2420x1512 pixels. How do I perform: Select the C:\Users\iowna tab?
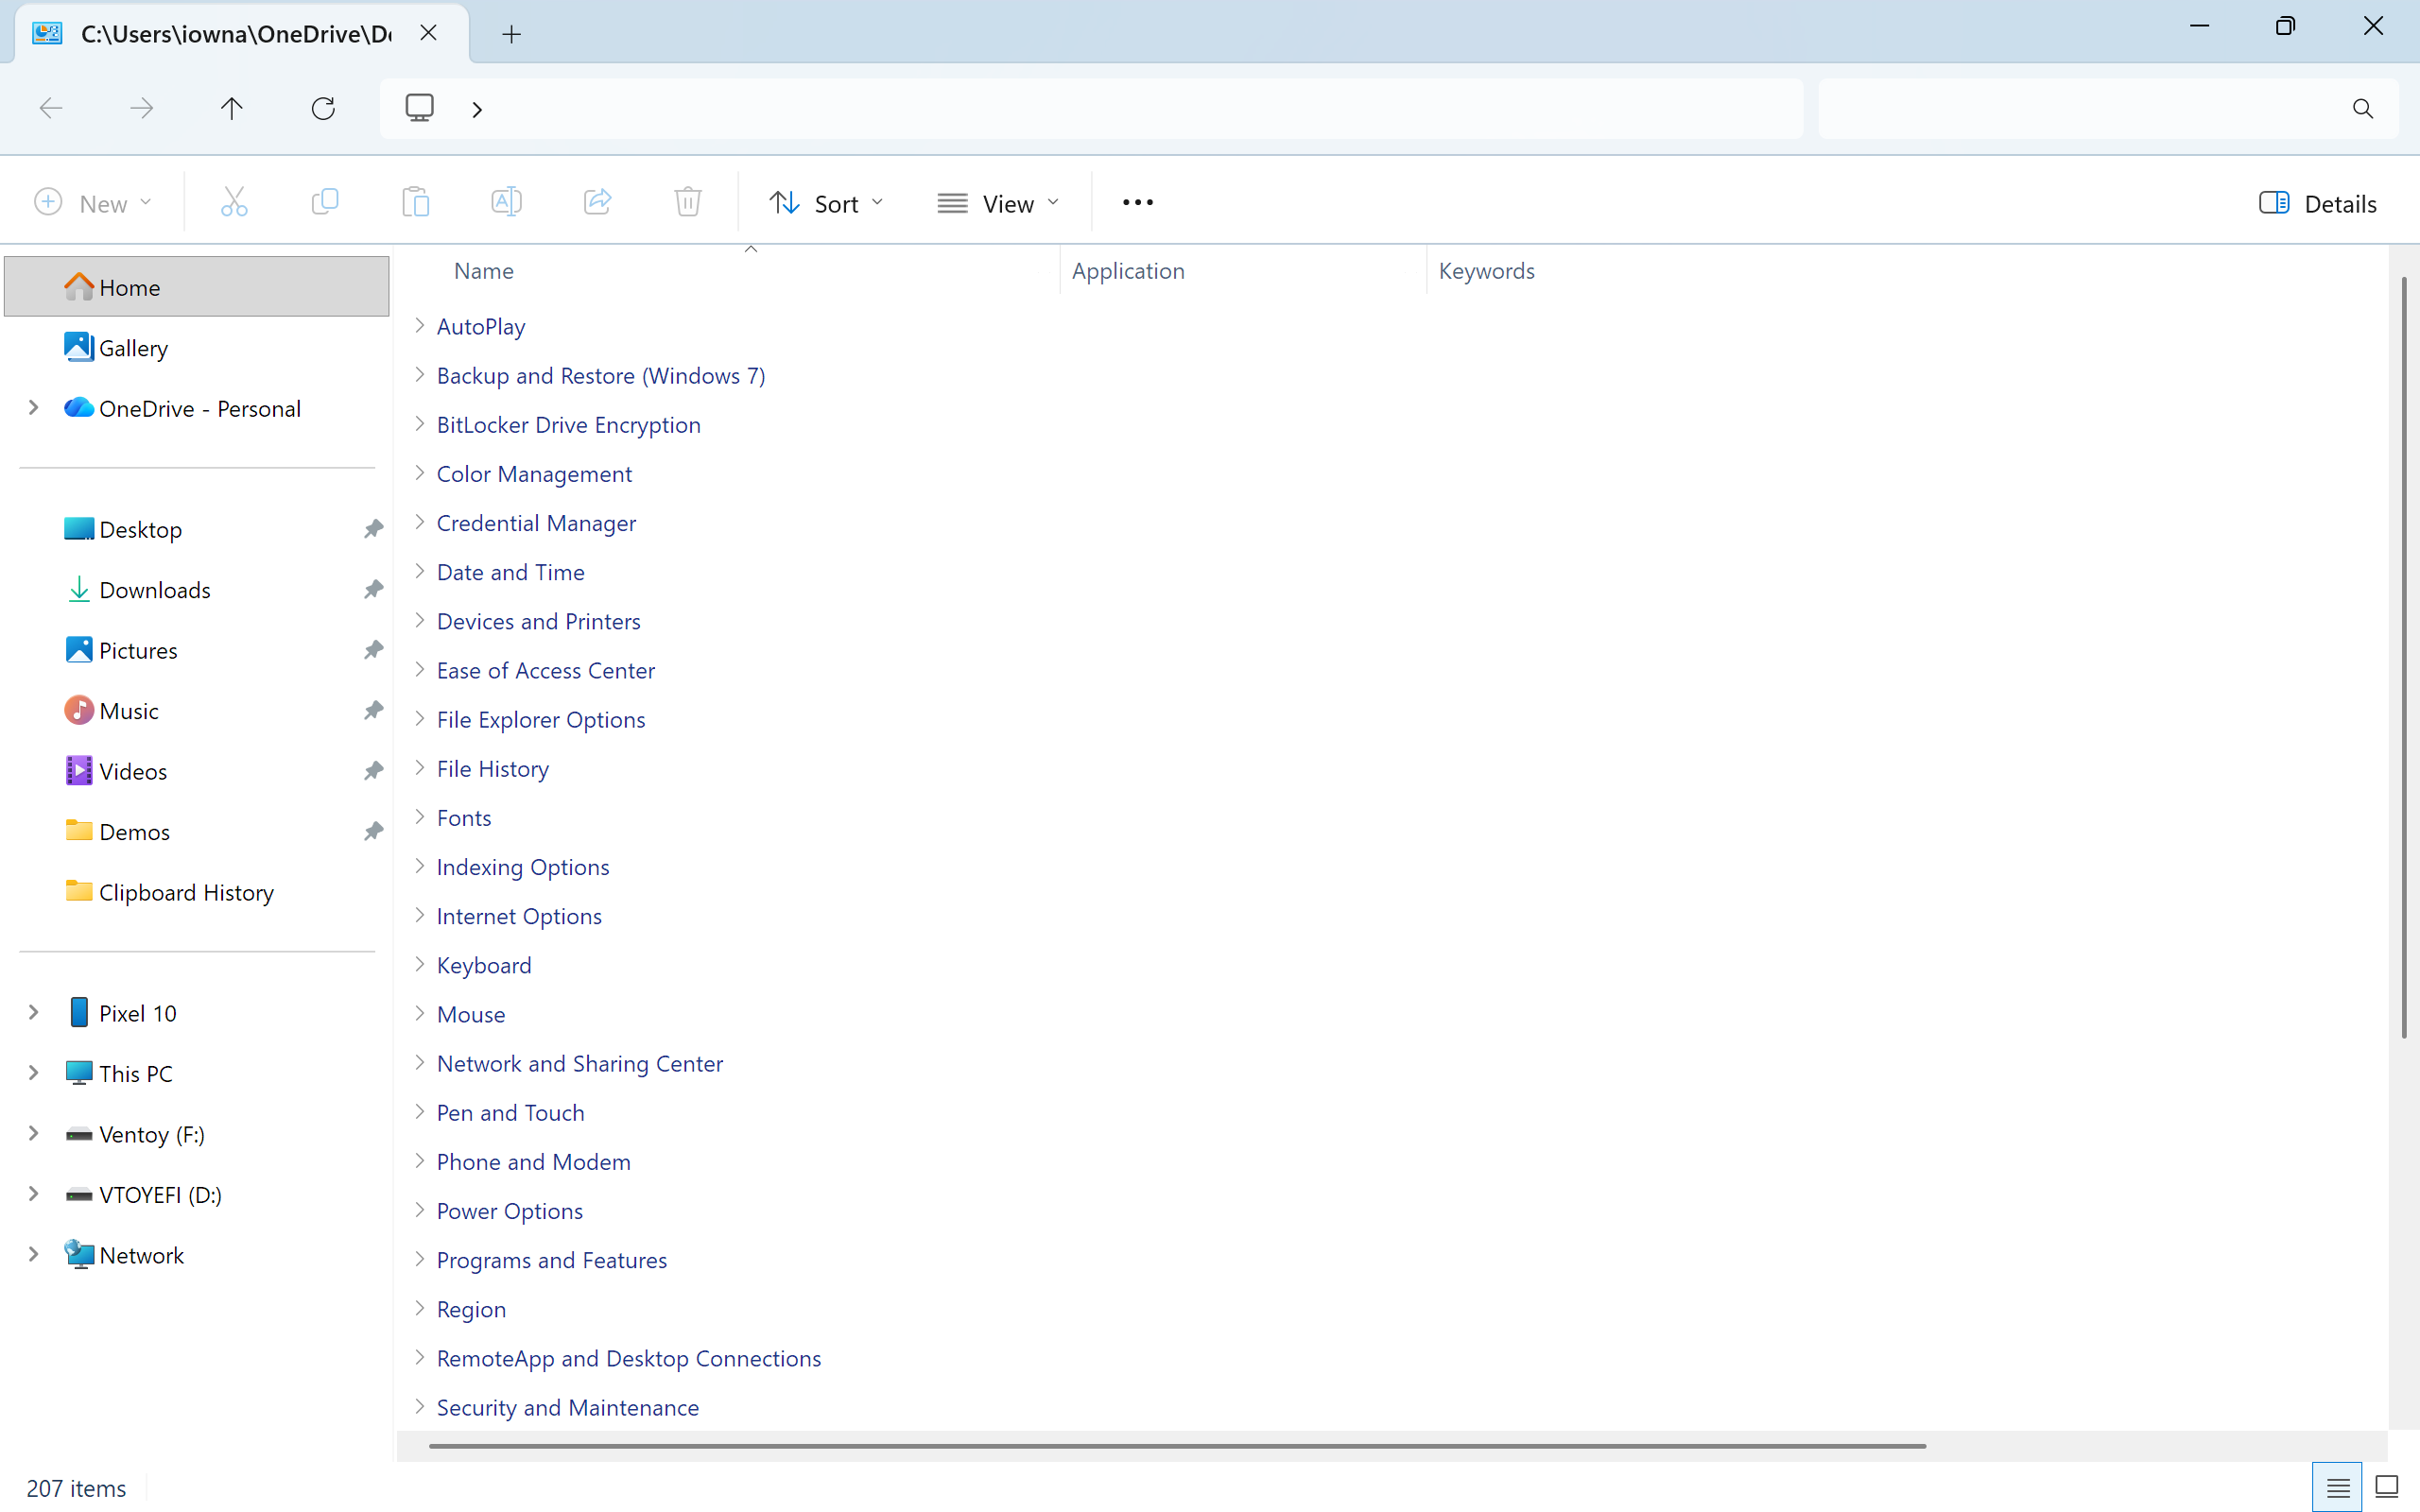click(x=242, y=34)
